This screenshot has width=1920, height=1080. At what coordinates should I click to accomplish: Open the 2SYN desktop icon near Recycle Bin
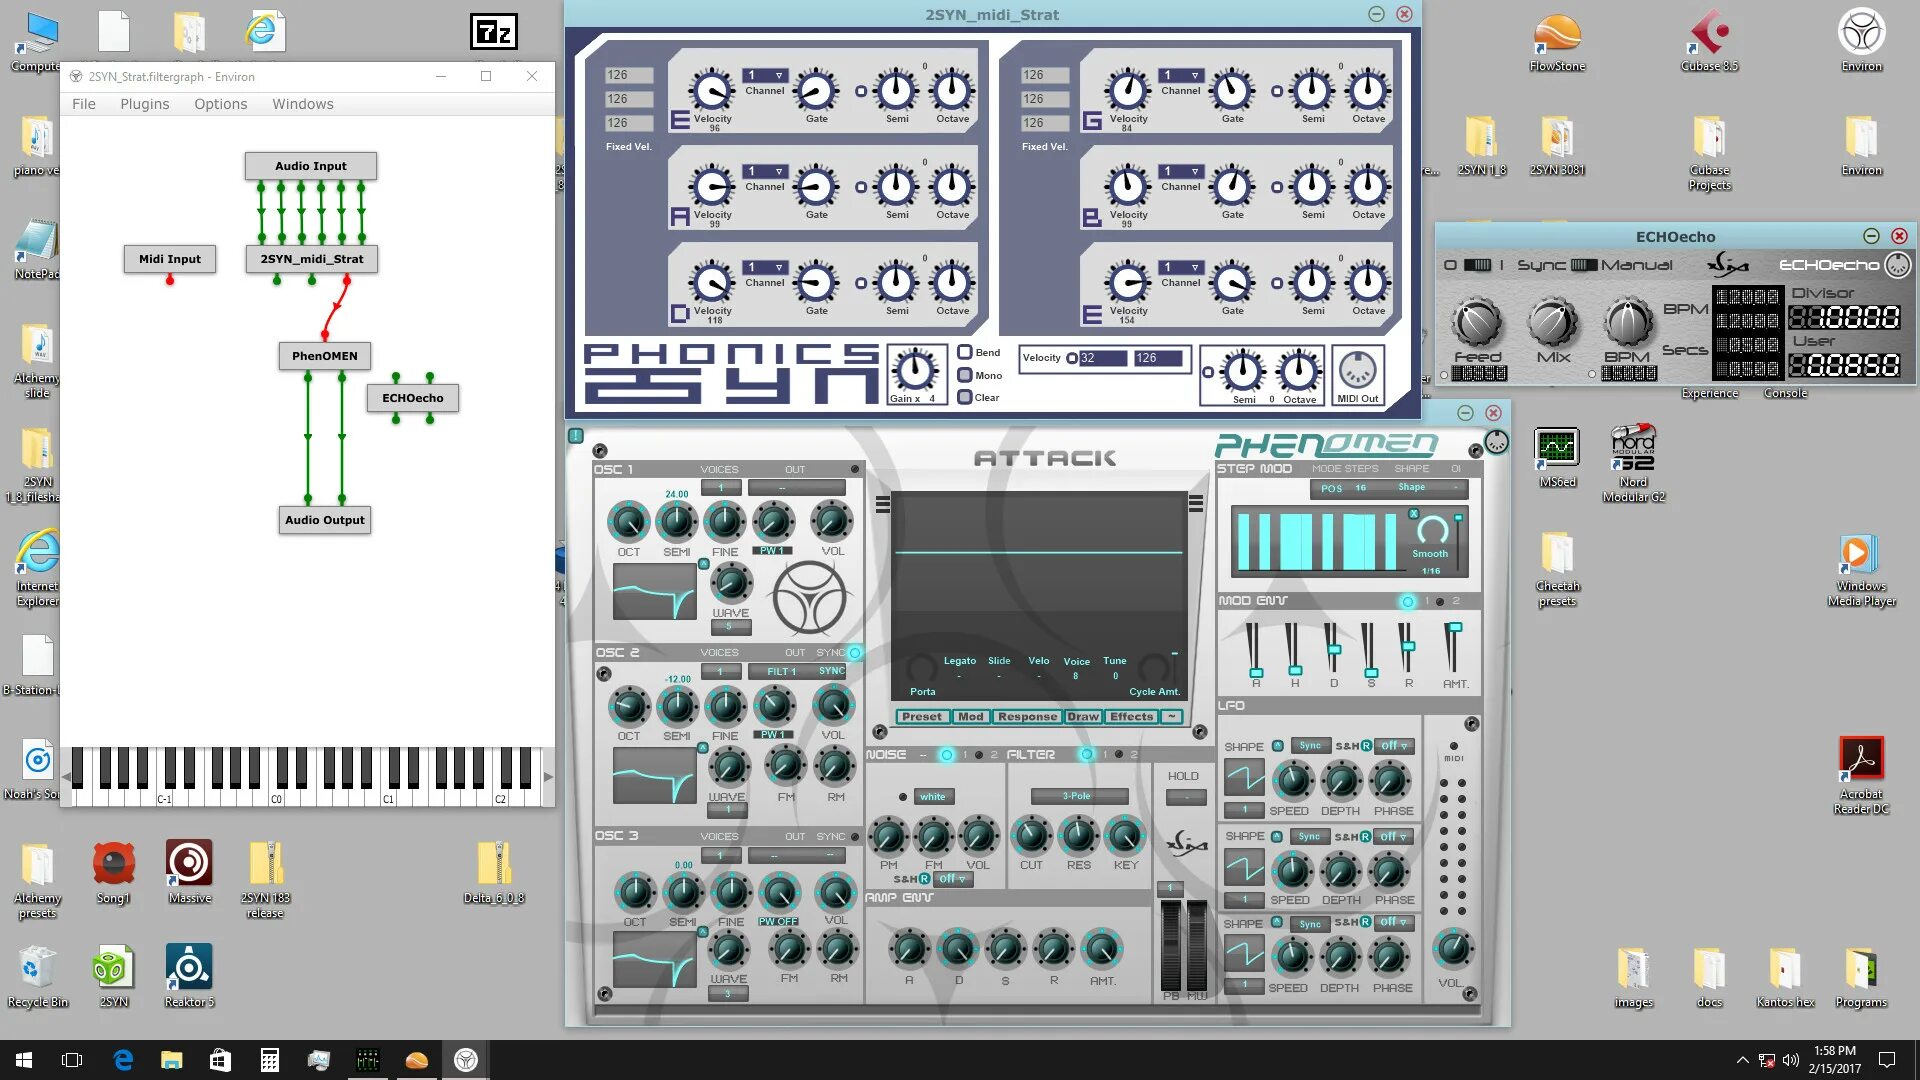[113, 975]
